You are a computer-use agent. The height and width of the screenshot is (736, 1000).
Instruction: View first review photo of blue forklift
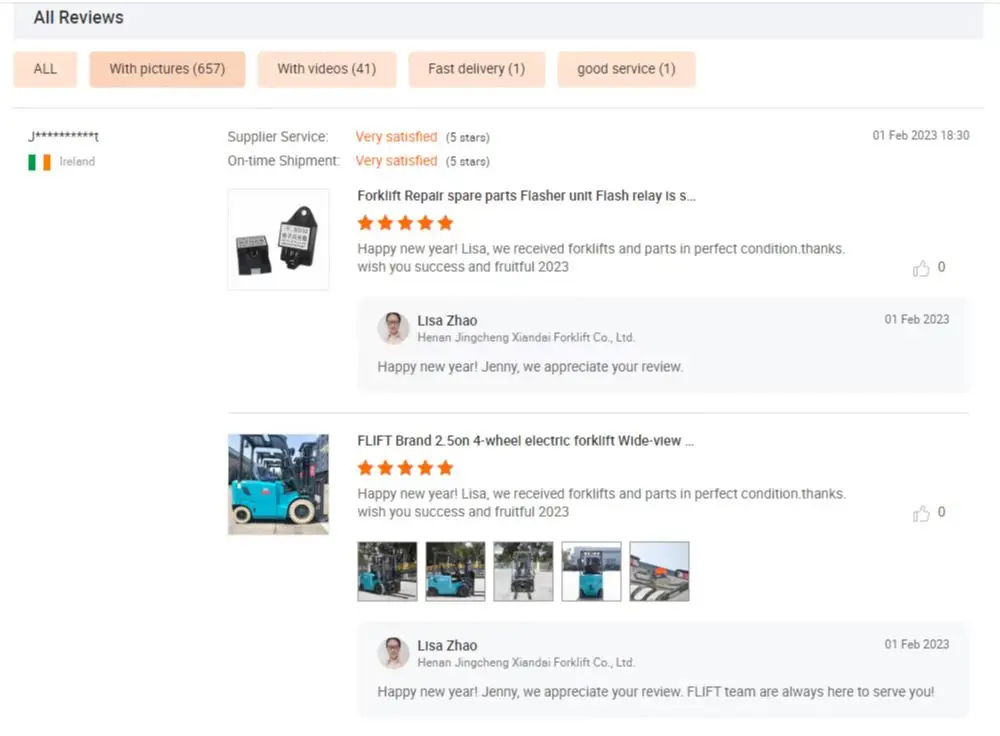pyautogui.click(x=387, y=571)
